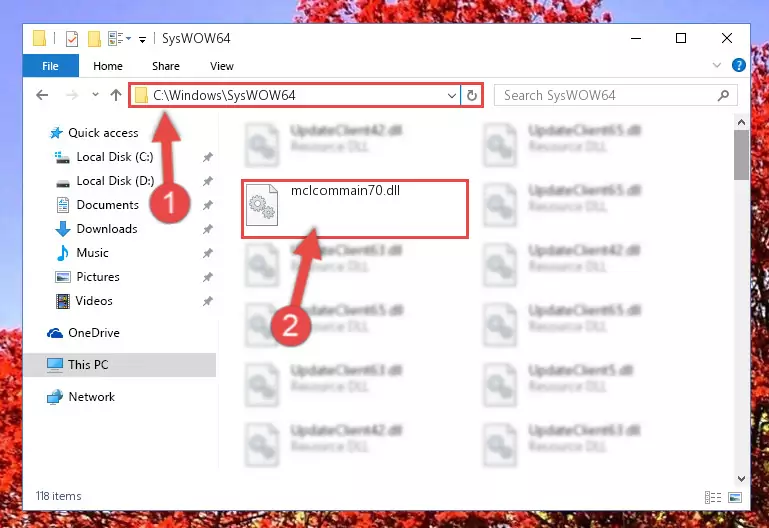Switch to Large icons view in status bar
Screen dimensions: 769x528
[x=735, y=498]
